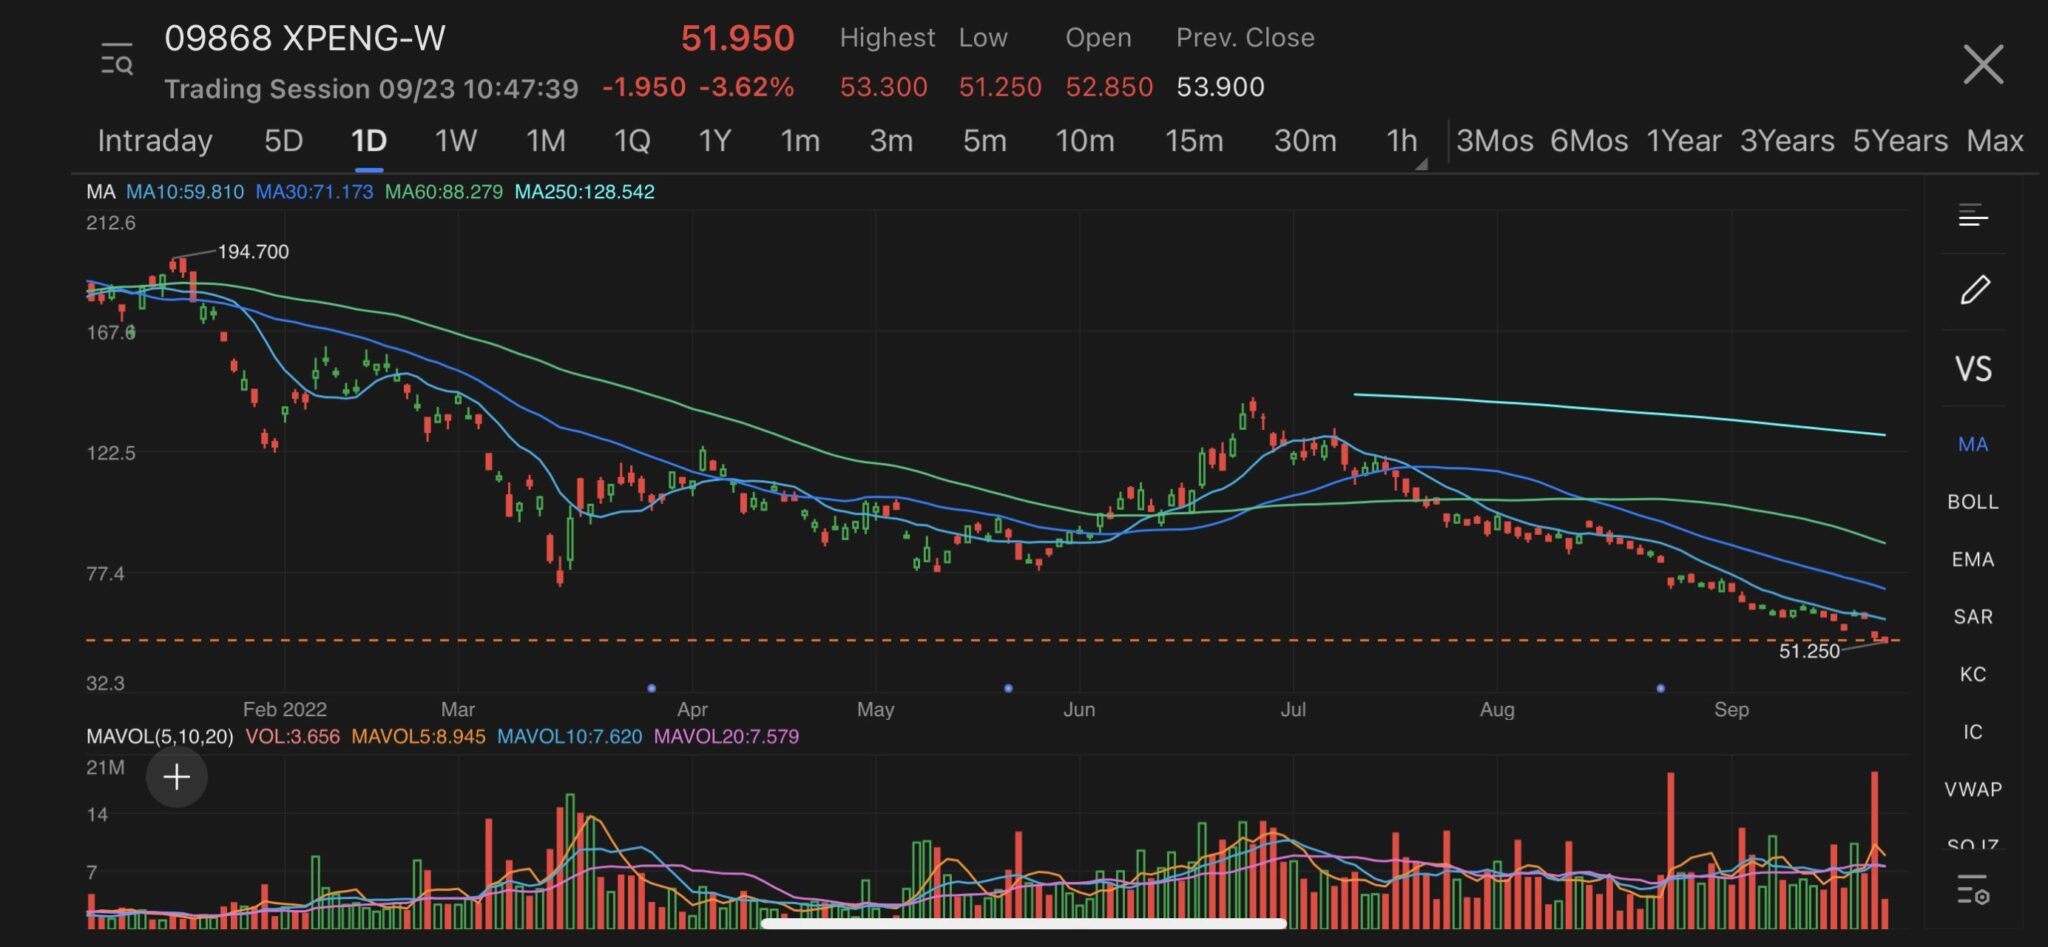Screen dimensions: 2048x947
Task: Open the stock search list icon
Action: pos(116,59)
